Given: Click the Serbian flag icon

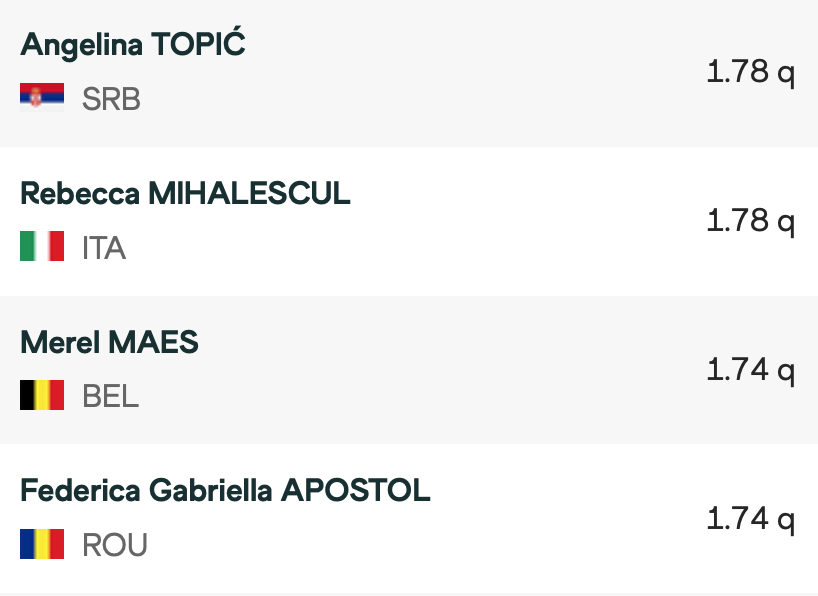Looking at the screenshot, I should pos(42,97).
